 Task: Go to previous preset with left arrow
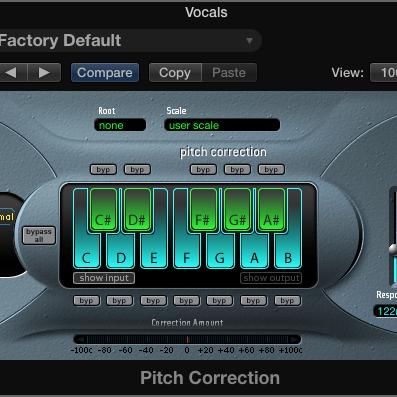[x=12, y=72]
